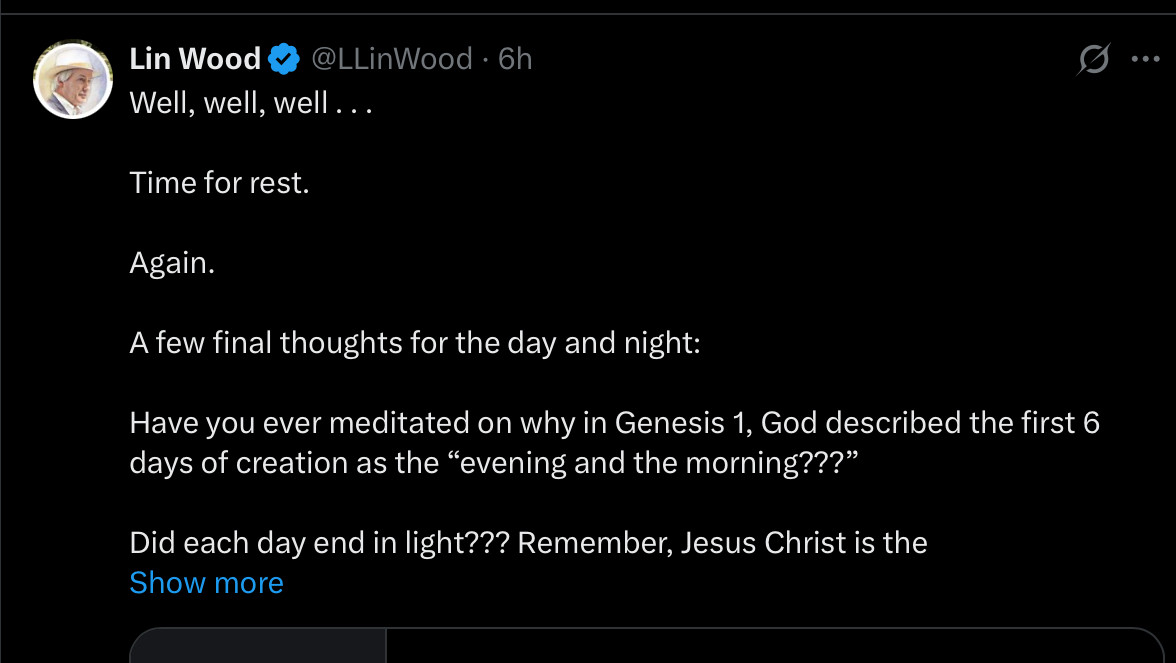Click the embedded card's left thumbnail
1176x663 pixels.
(257, 646)
